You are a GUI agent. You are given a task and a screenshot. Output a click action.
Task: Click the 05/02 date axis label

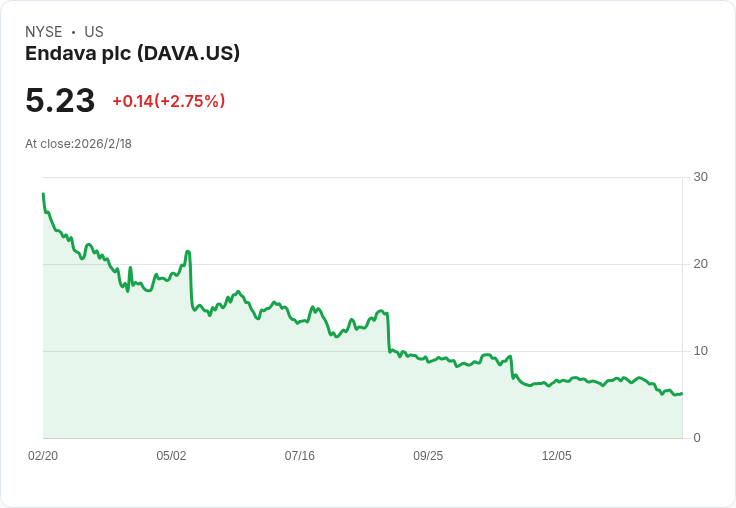[171, 455]
